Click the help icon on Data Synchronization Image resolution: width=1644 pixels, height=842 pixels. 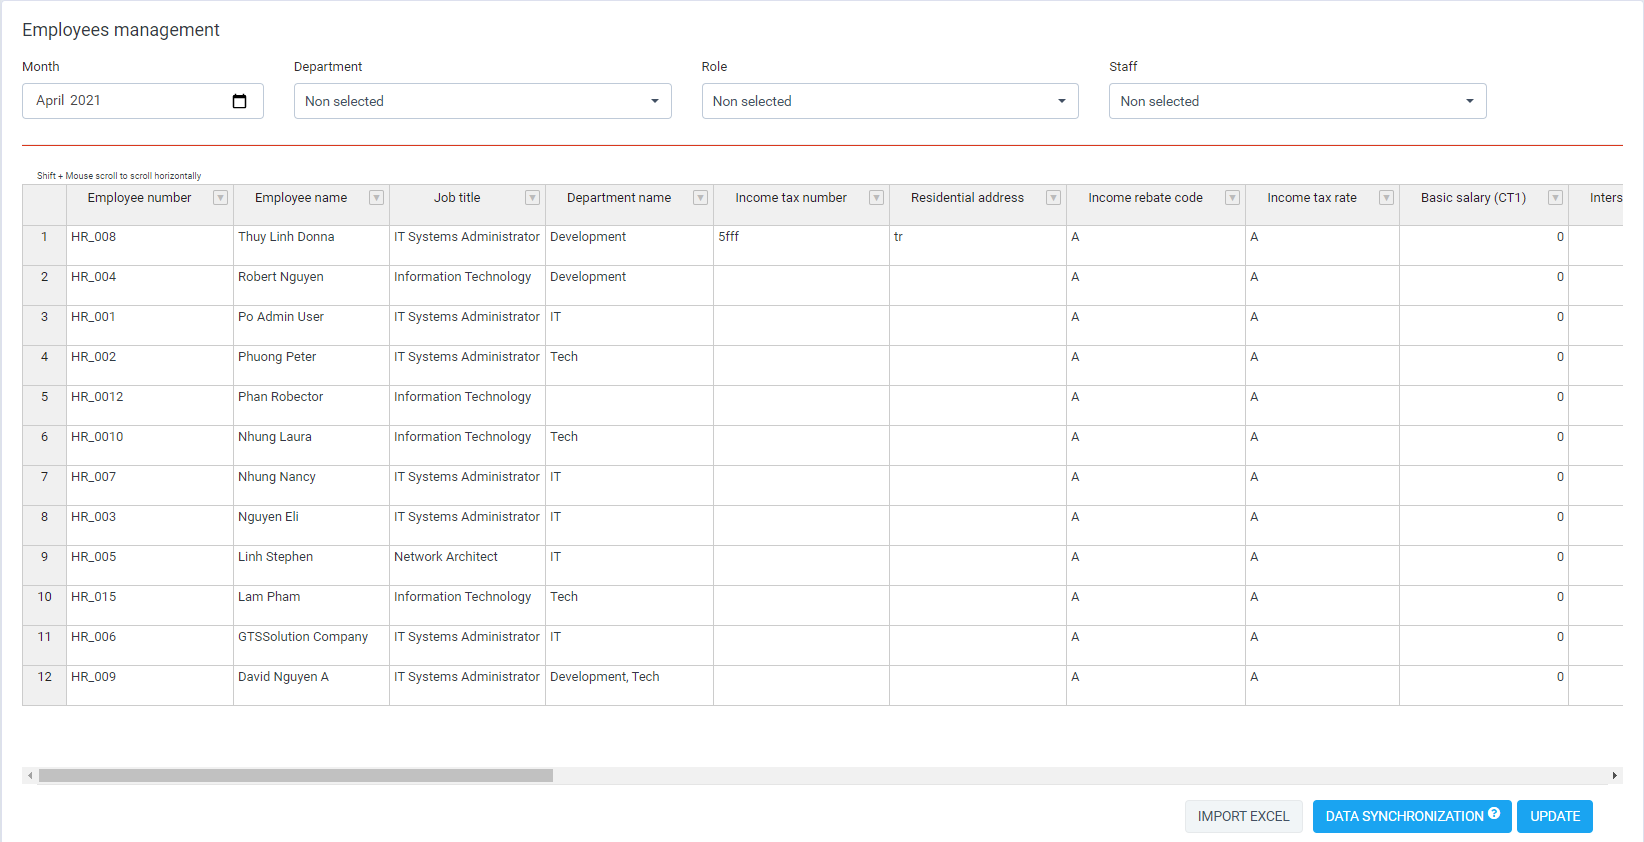click(x=1494, y=814)
